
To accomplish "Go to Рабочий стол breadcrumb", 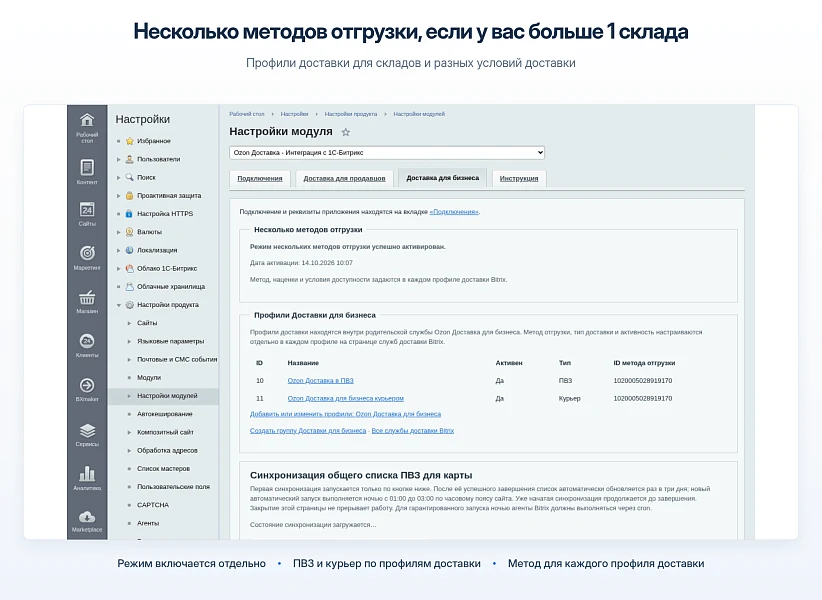I will coord(247,114).
